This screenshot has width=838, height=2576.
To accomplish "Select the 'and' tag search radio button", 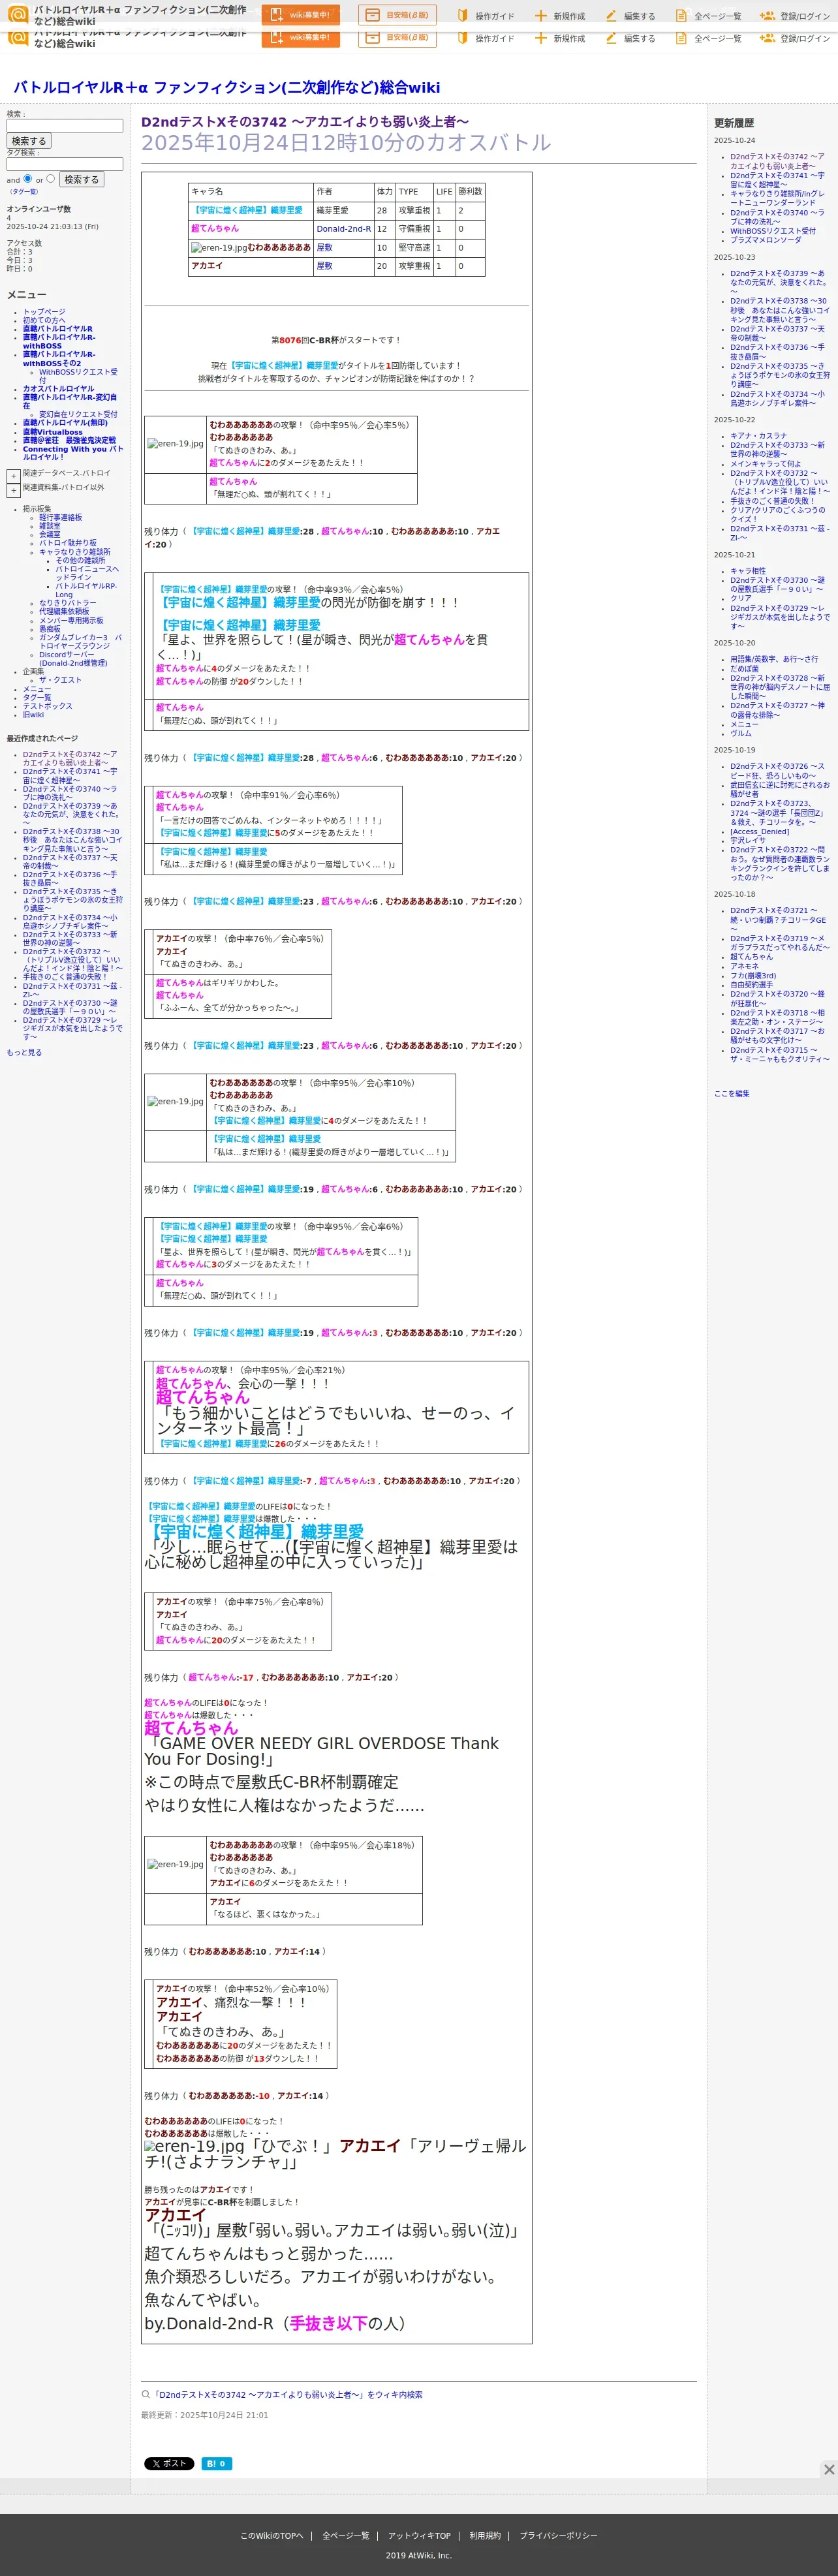I will [x=27, y=178].
